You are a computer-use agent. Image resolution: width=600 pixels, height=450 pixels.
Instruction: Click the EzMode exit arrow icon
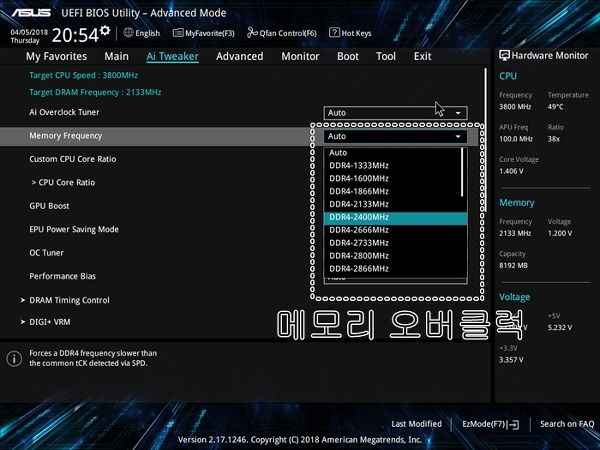click(514, 424)
